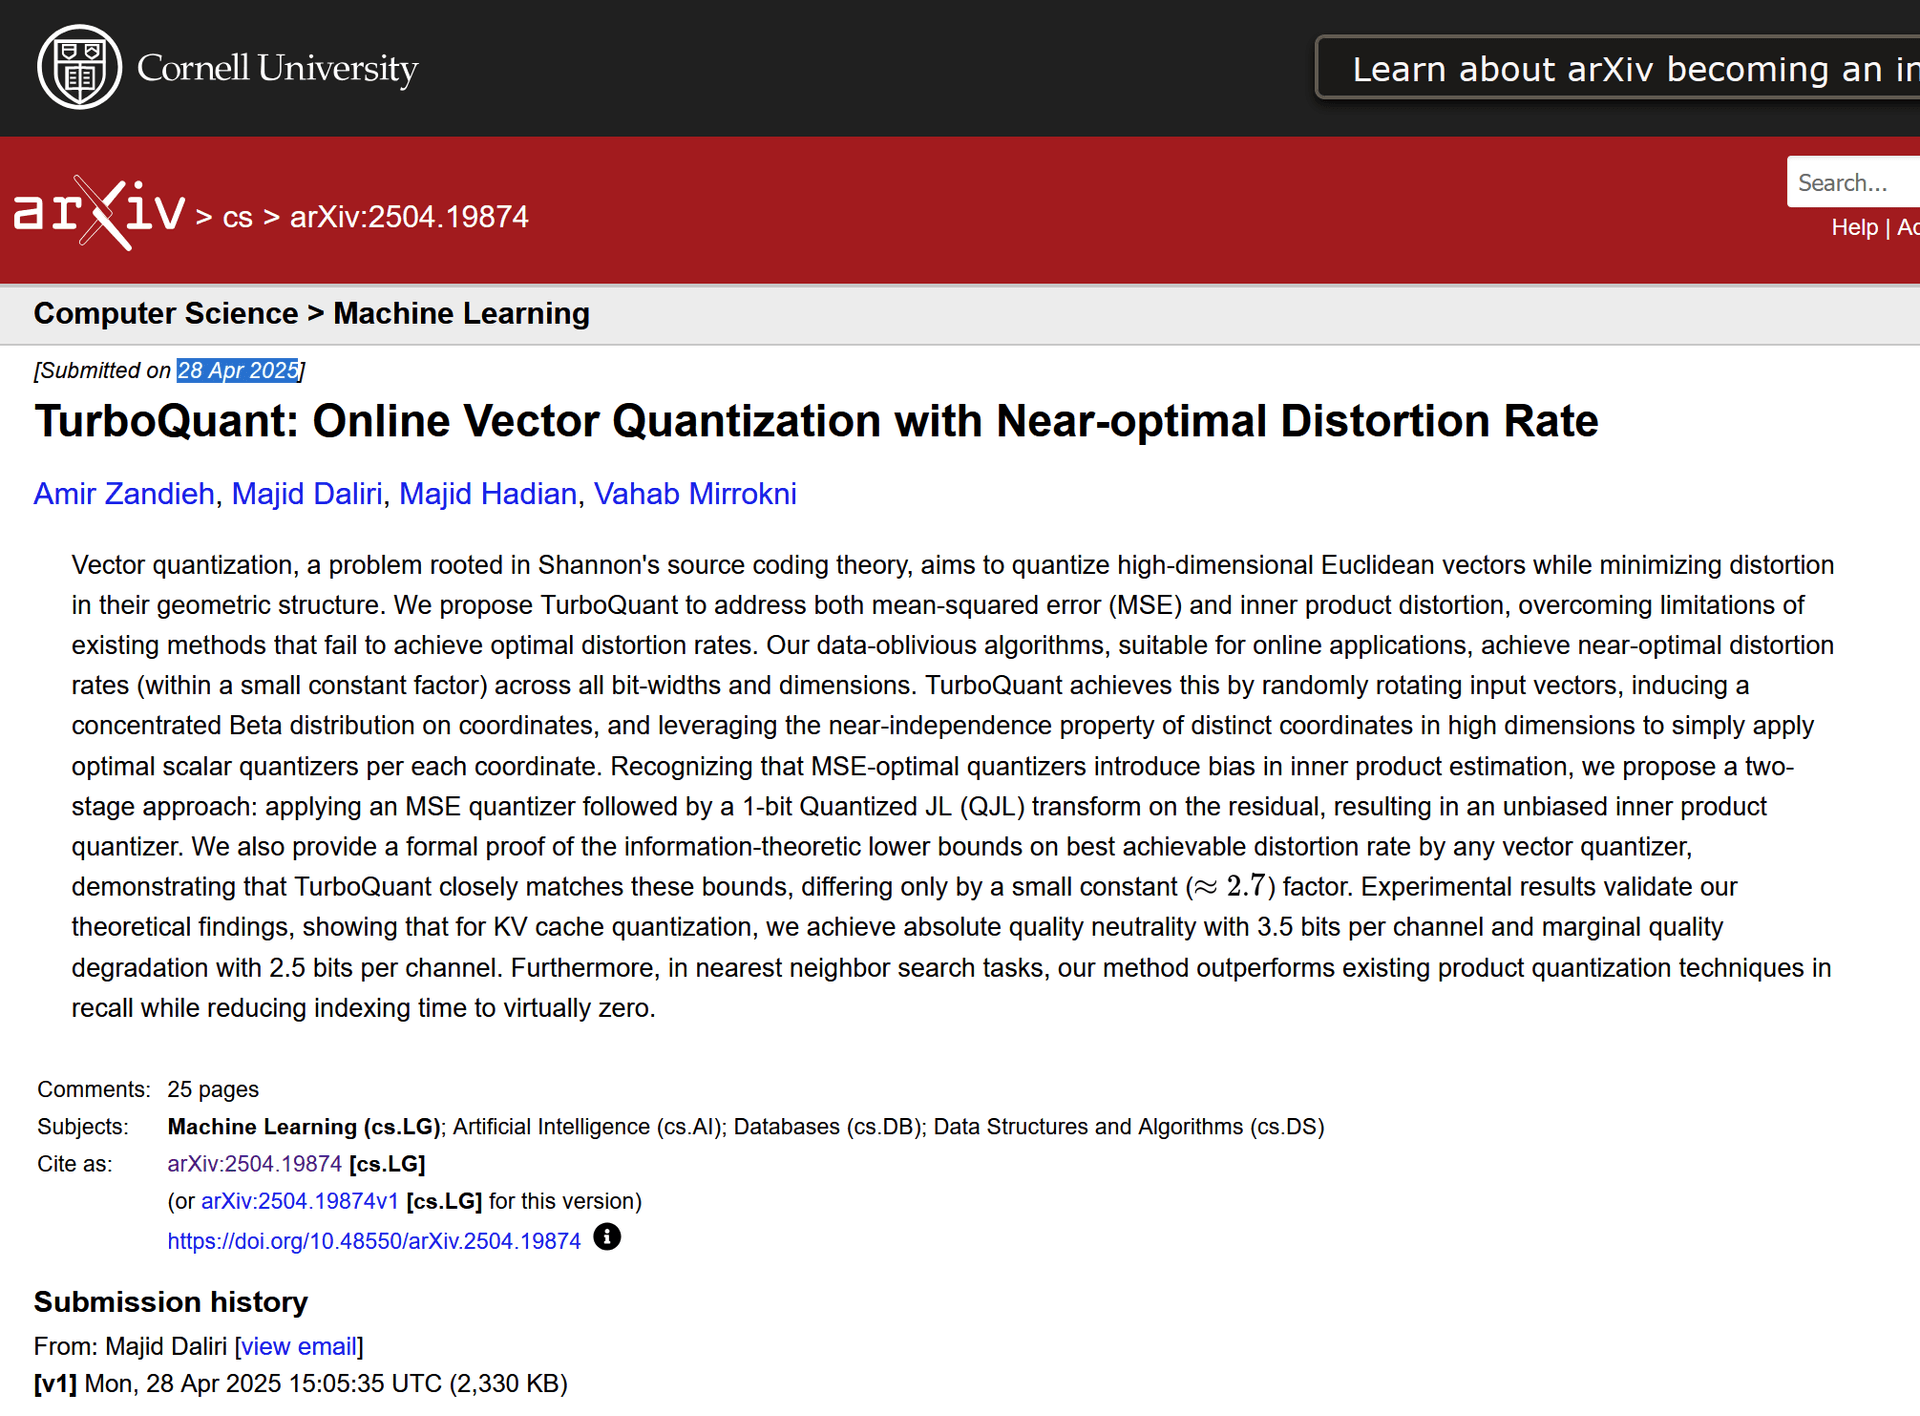Image resolution: width=1920 pixels, height=1416 pixels.
Task: Click the highlighted 28 Apr 2025 date
Action: [x=237, y=371]
